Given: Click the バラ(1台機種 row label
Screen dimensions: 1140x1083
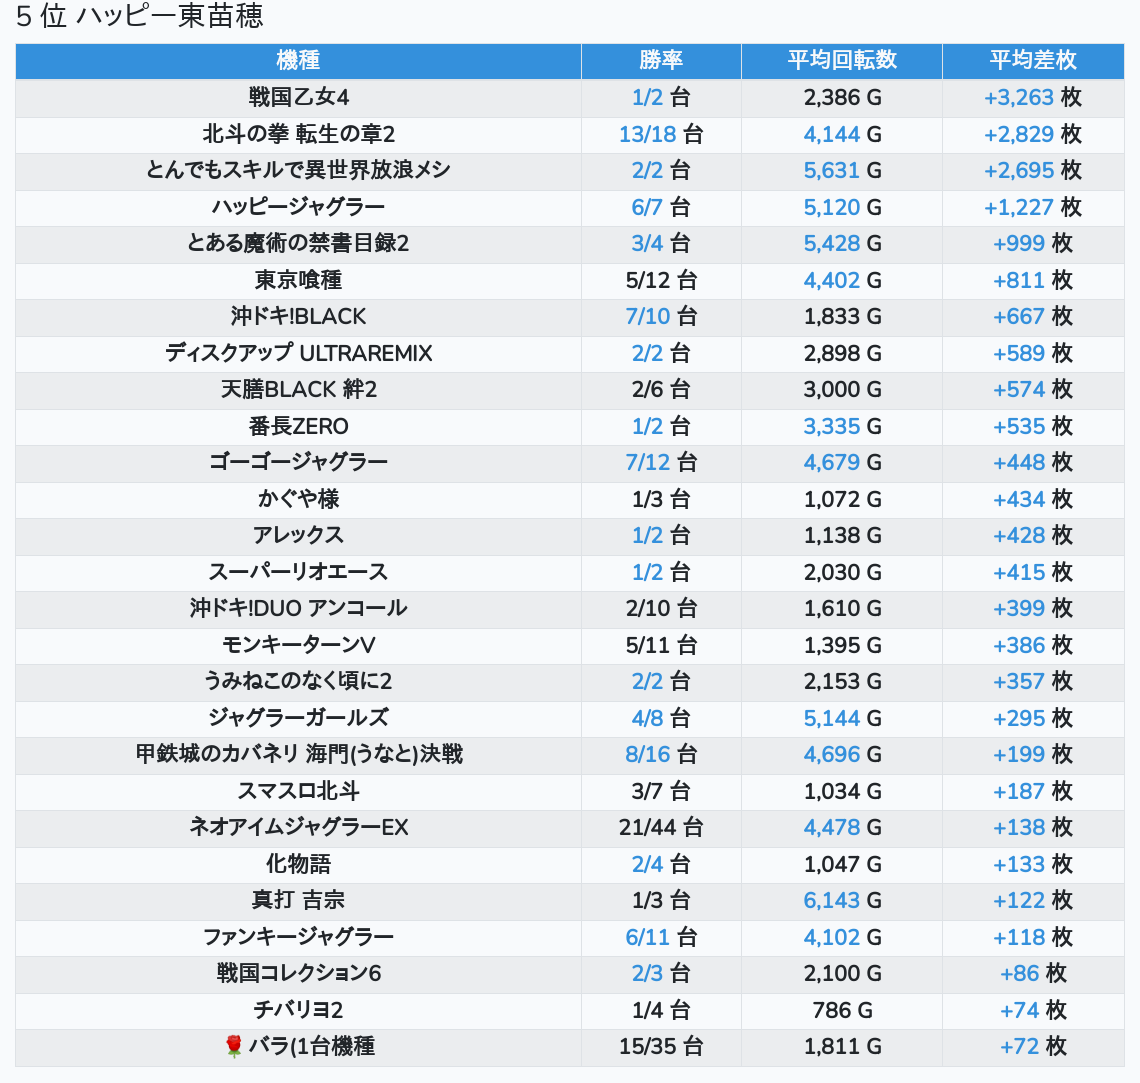Looking at the screenshot, I should point(311,1047).
